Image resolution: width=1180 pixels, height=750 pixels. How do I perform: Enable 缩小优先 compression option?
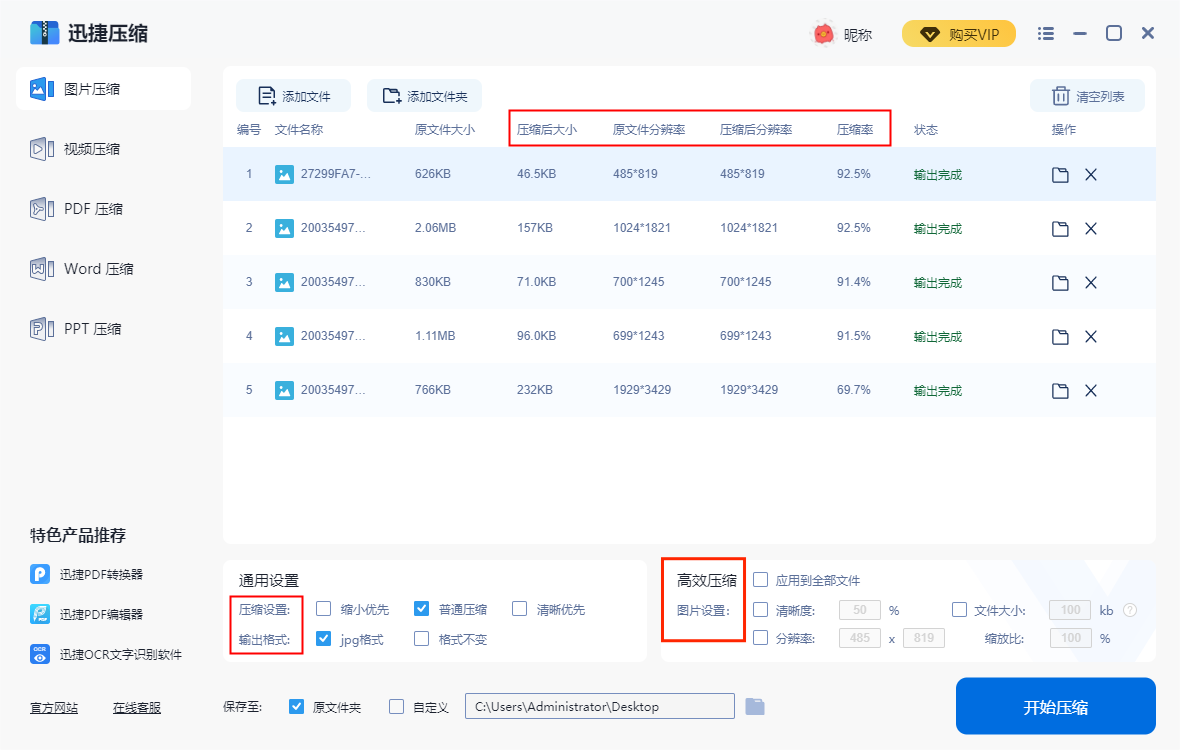pos(324,609)
